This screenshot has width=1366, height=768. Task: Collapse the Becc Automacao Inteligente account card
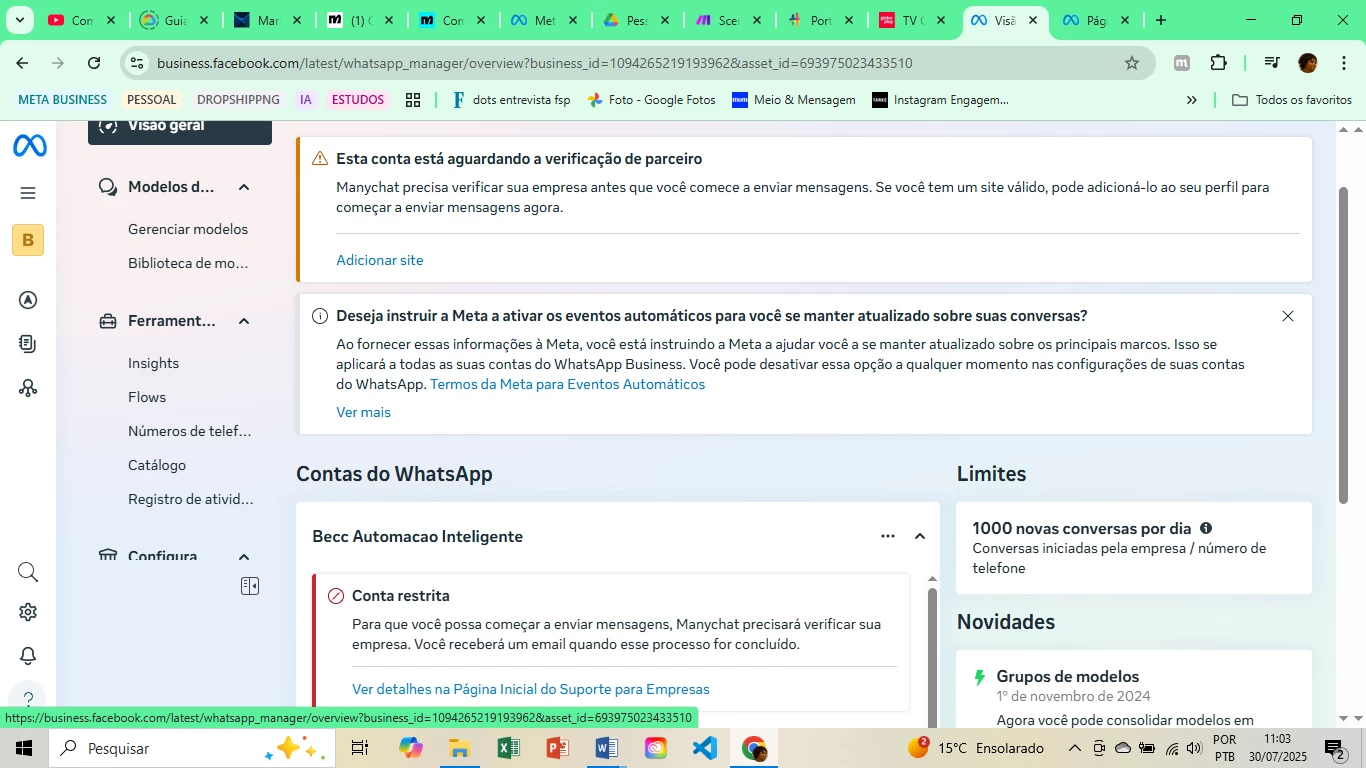[x=920, y=536]
